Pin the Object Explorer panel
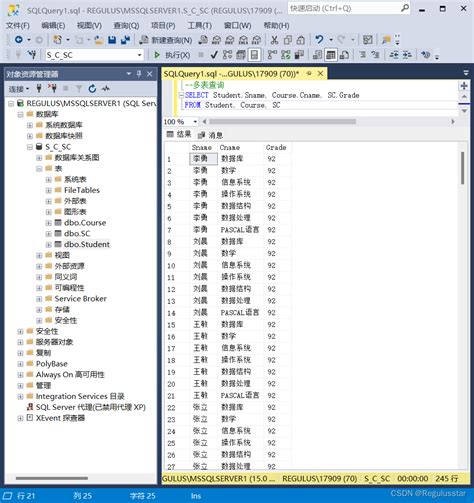474x503 pixels. [x=139, y=74]
